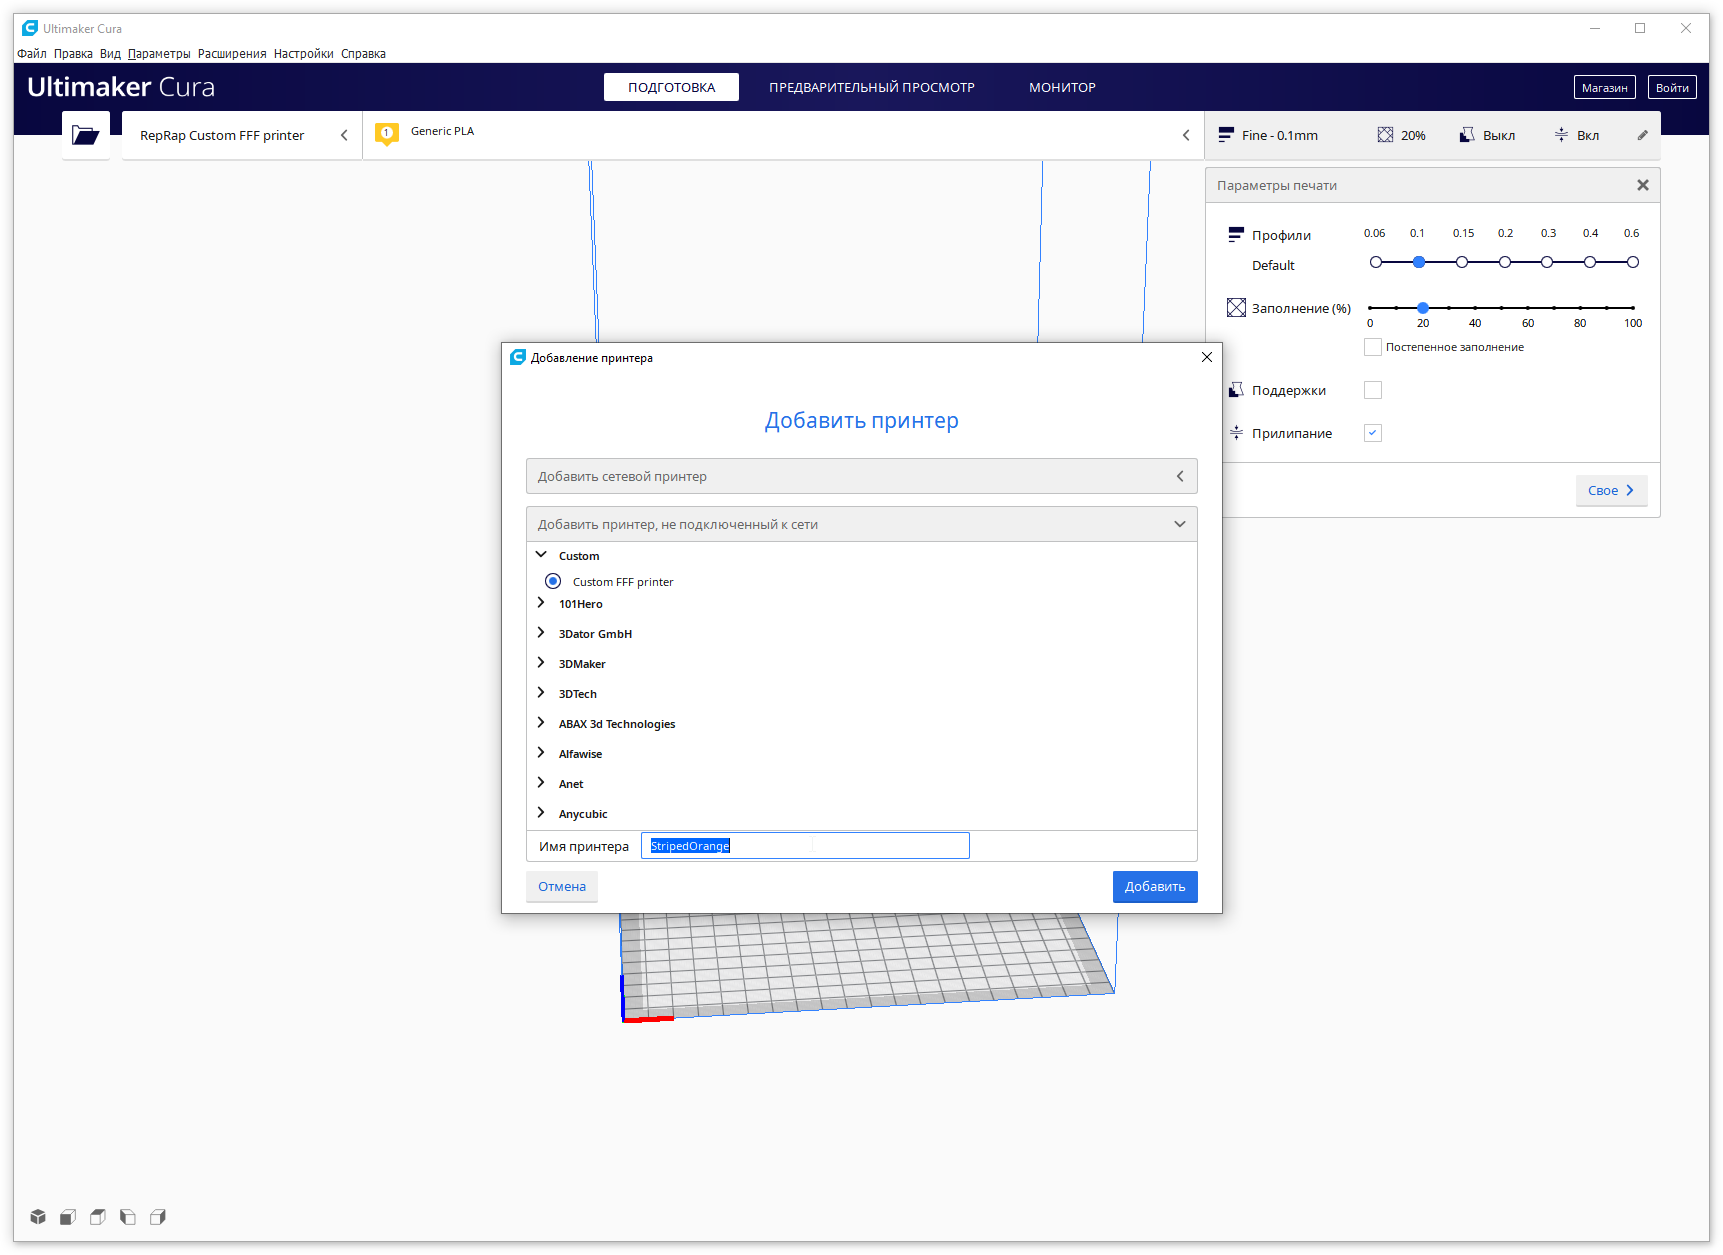Select the 0.3 profile point
1723x1255 pixels.
1547,262
